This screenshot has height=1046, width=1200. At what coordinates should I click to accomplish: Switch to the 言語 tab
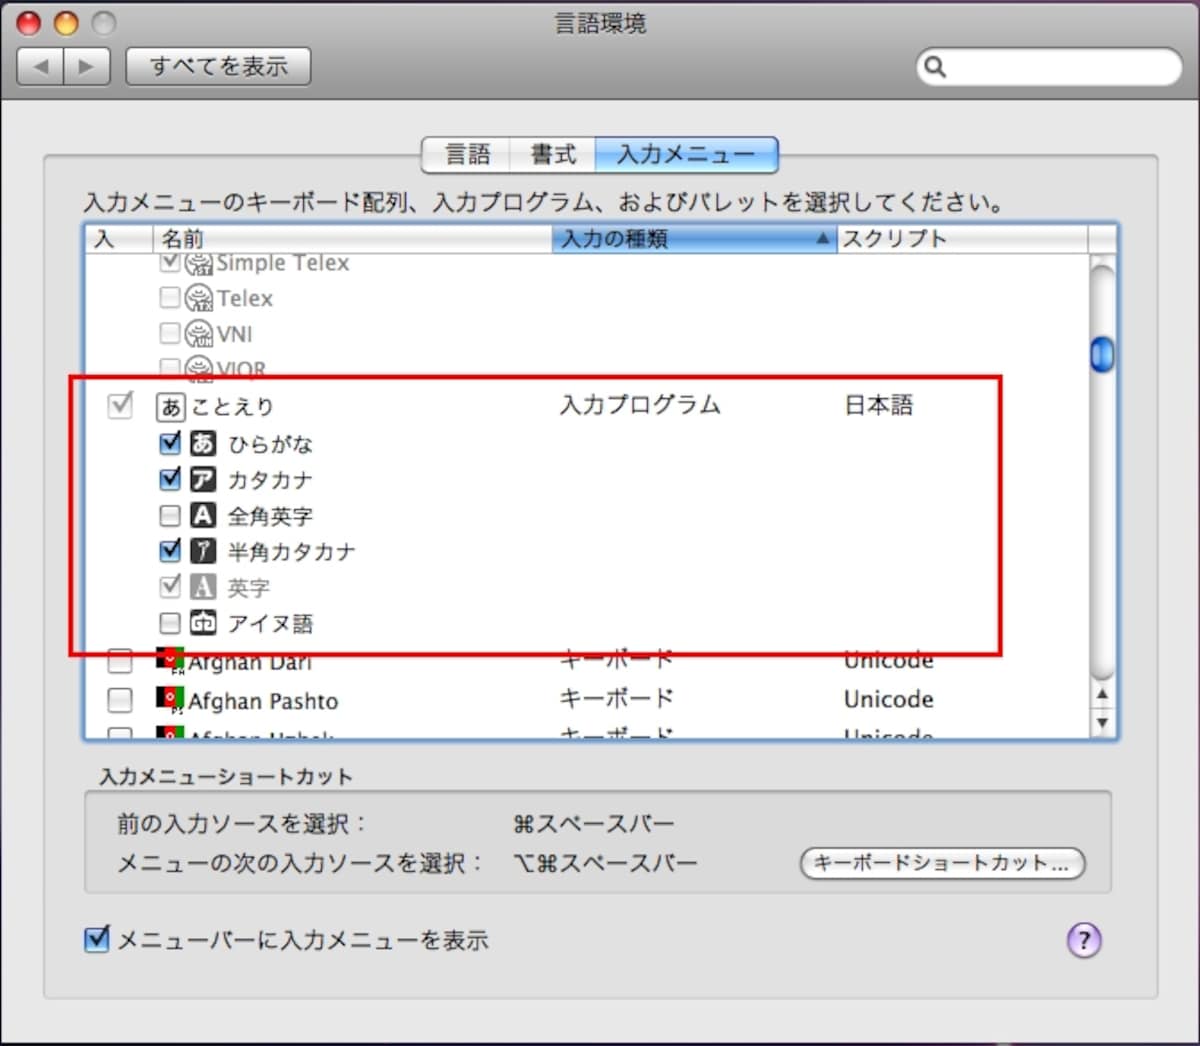tap(467, 154)
